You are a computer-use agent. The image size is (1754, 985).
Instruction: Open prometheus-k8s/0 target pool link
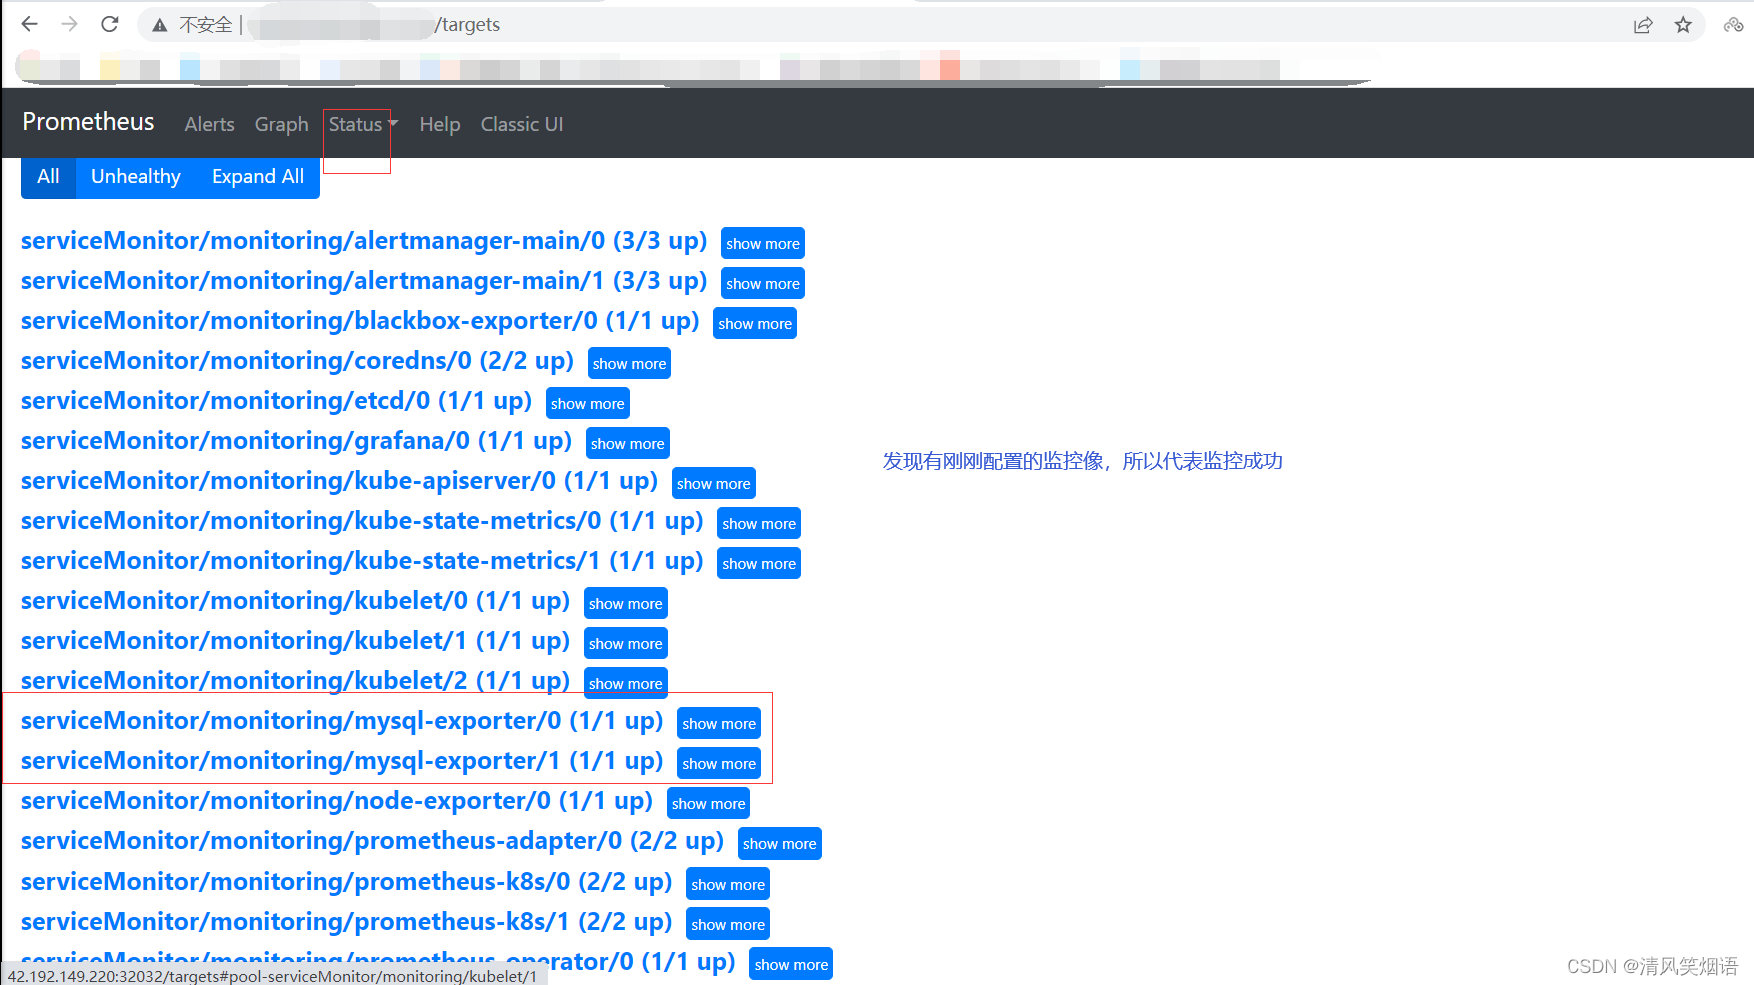346,882
